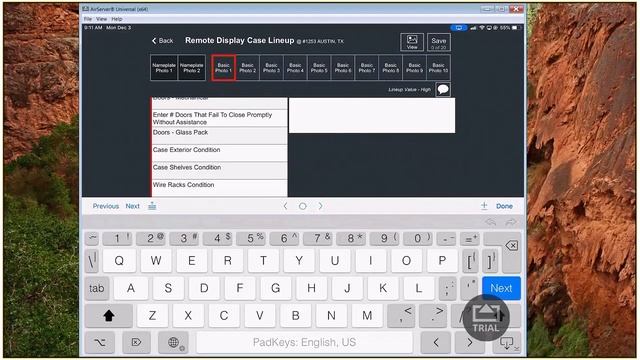Select Nameplate Photo 2 tab
Screen dimensions: 640x360
(x=192, y=68)
